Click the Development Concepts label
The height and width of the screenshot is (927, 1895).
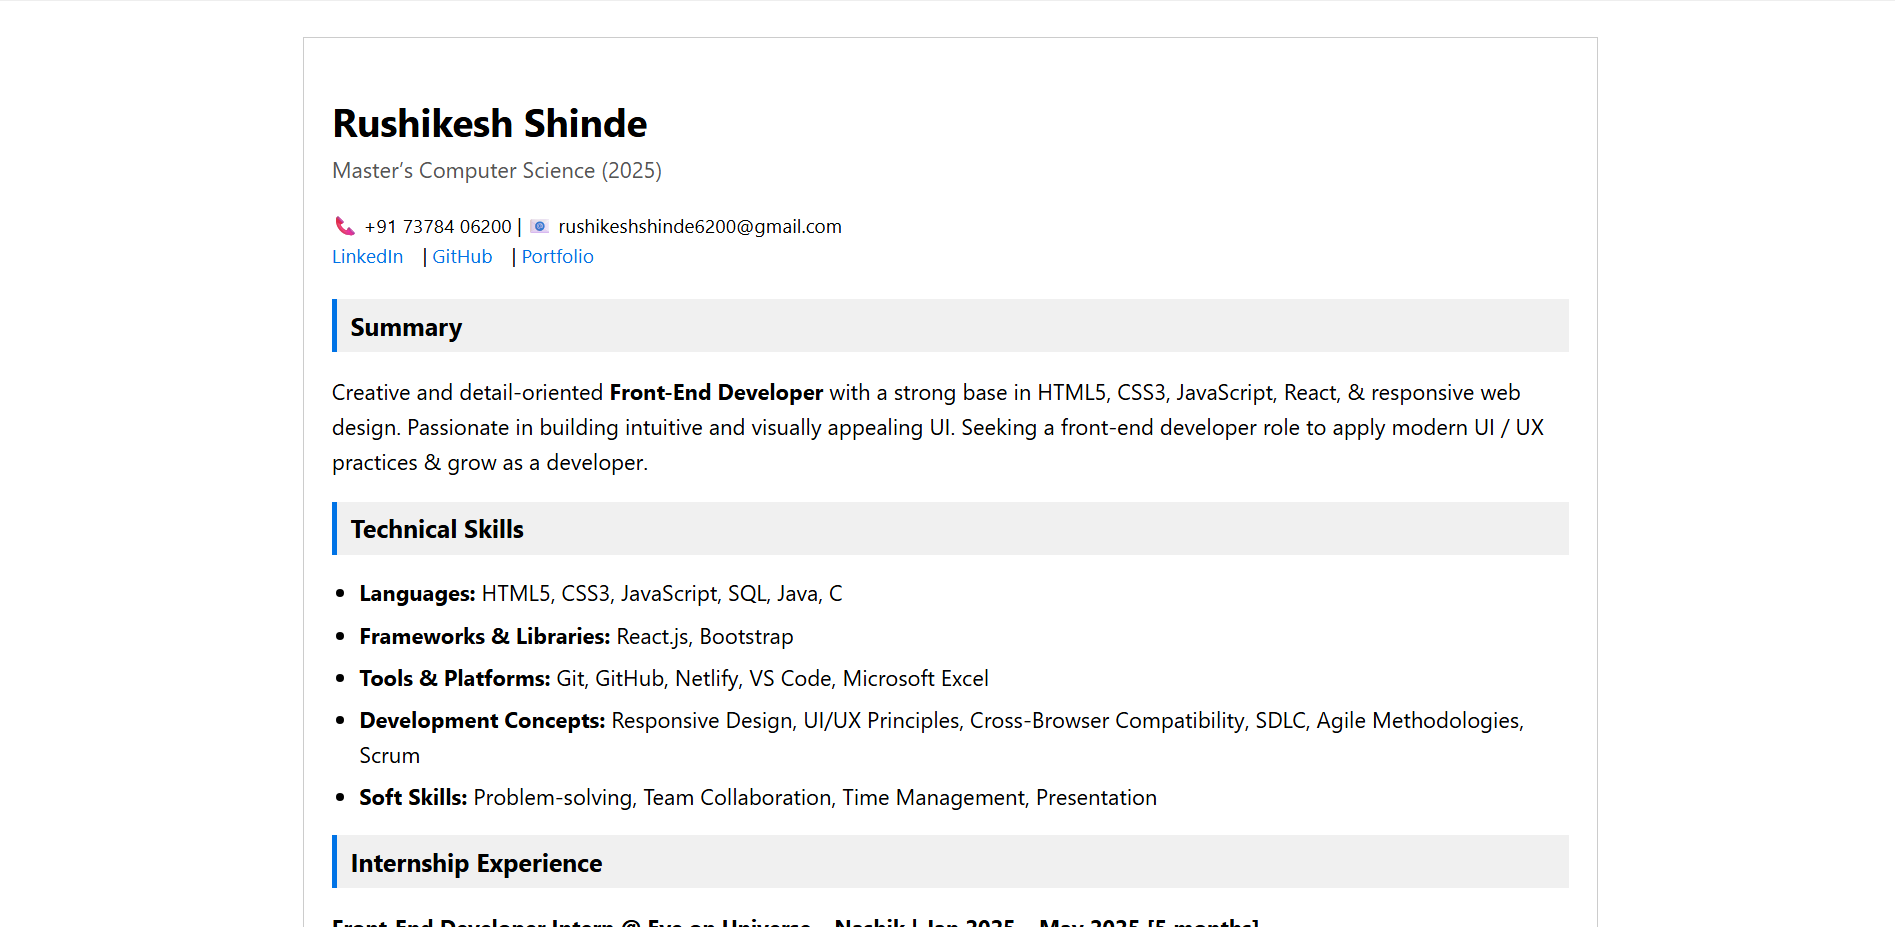[x=481, y=721]
